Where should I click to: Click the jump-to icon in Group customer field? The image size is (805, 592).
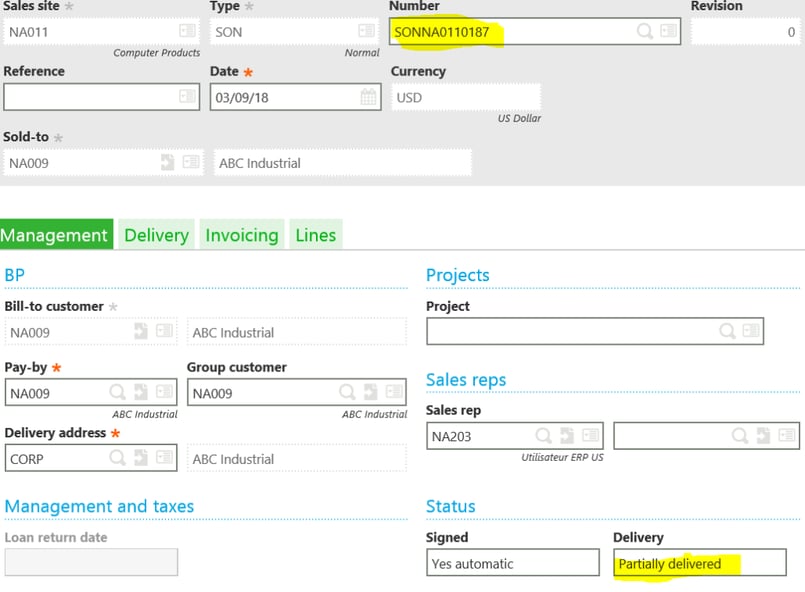(x=370, y=393)
